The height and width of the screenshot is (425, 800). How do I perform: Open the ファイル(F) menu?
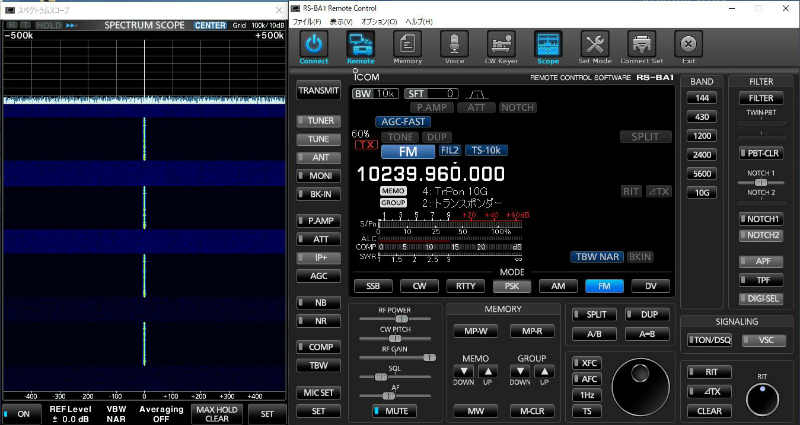pyautogui.click(x=306, y=22)
